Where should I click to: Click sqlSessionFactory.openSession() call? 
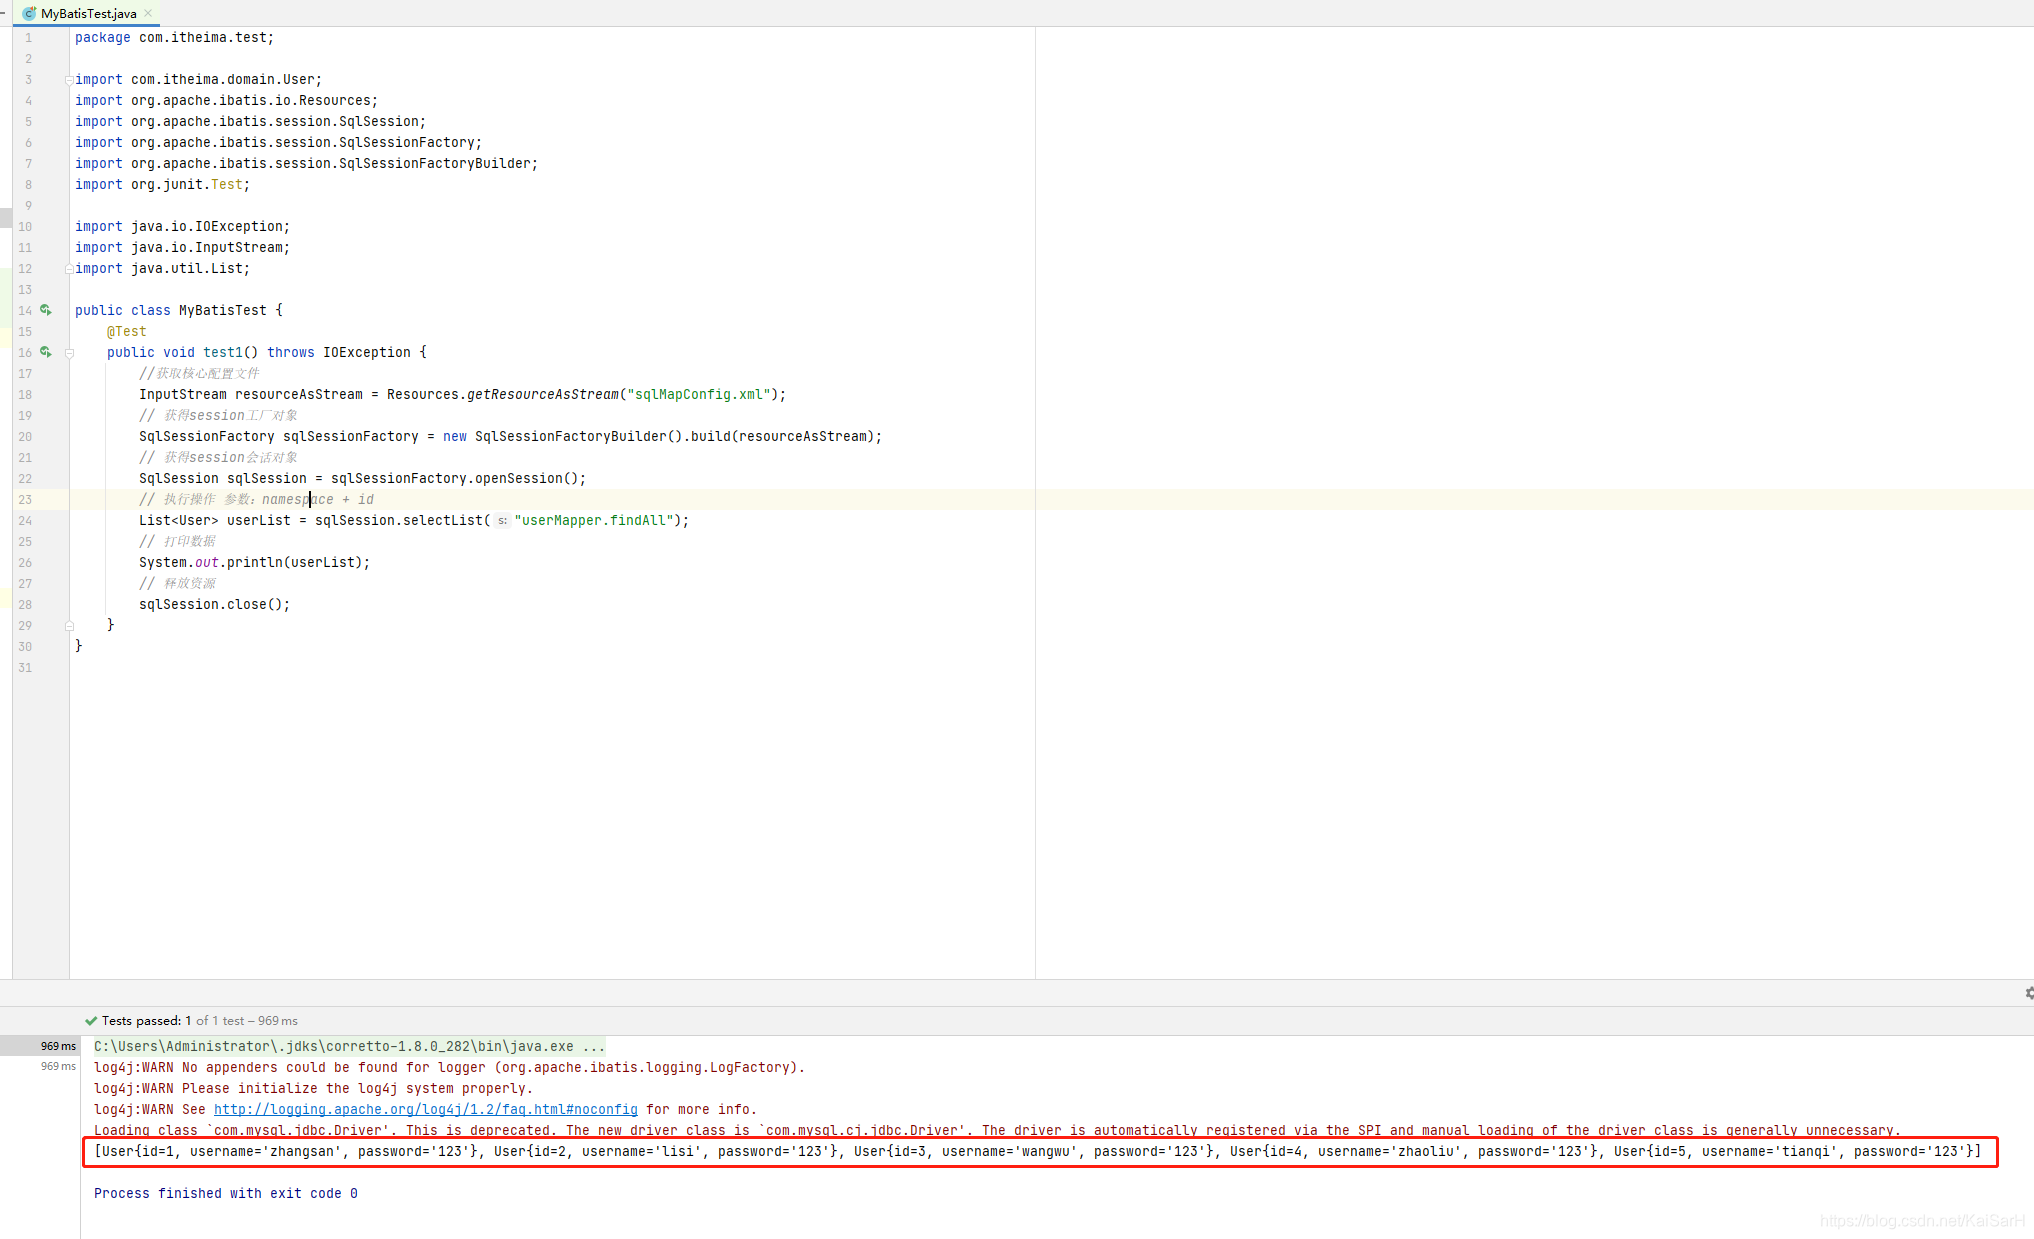tap(457, 478)
